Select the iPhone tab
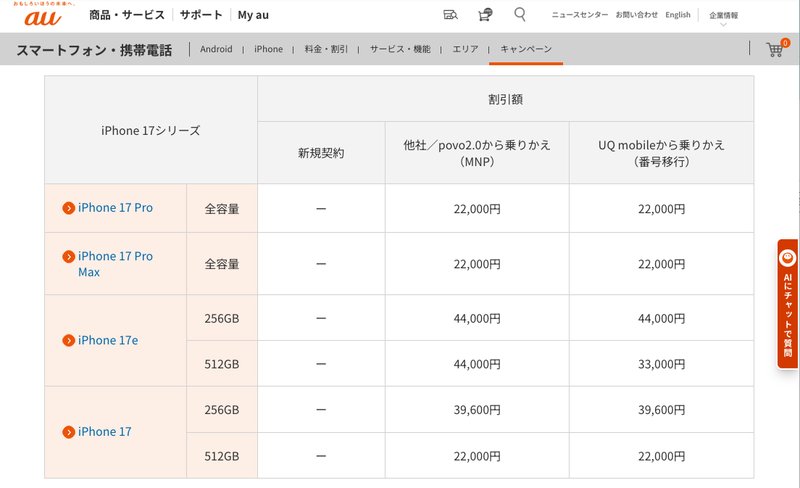Viewport: 800px width, 488px height. [268, 49]
